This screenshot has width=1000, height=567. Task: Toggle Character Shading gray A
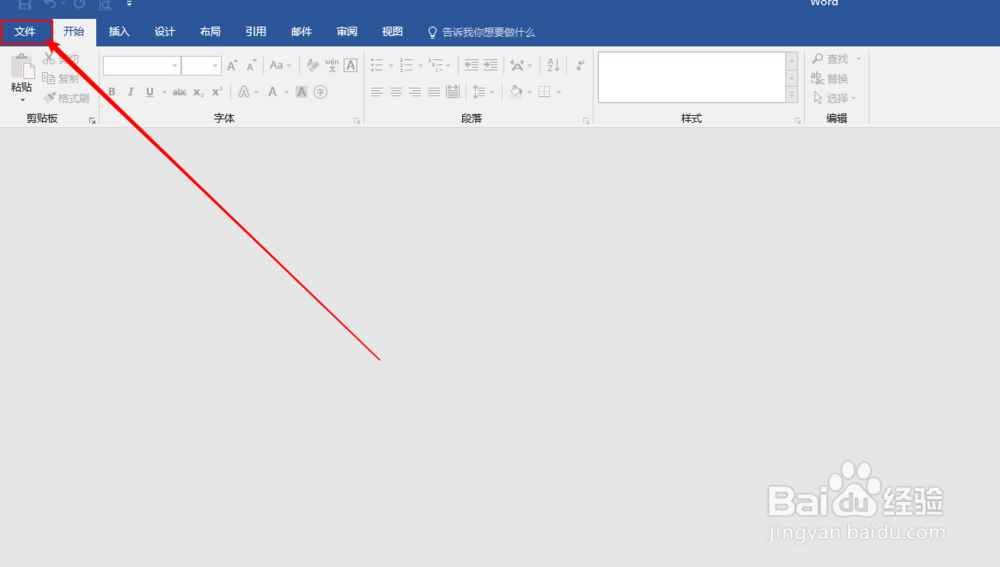302,92
